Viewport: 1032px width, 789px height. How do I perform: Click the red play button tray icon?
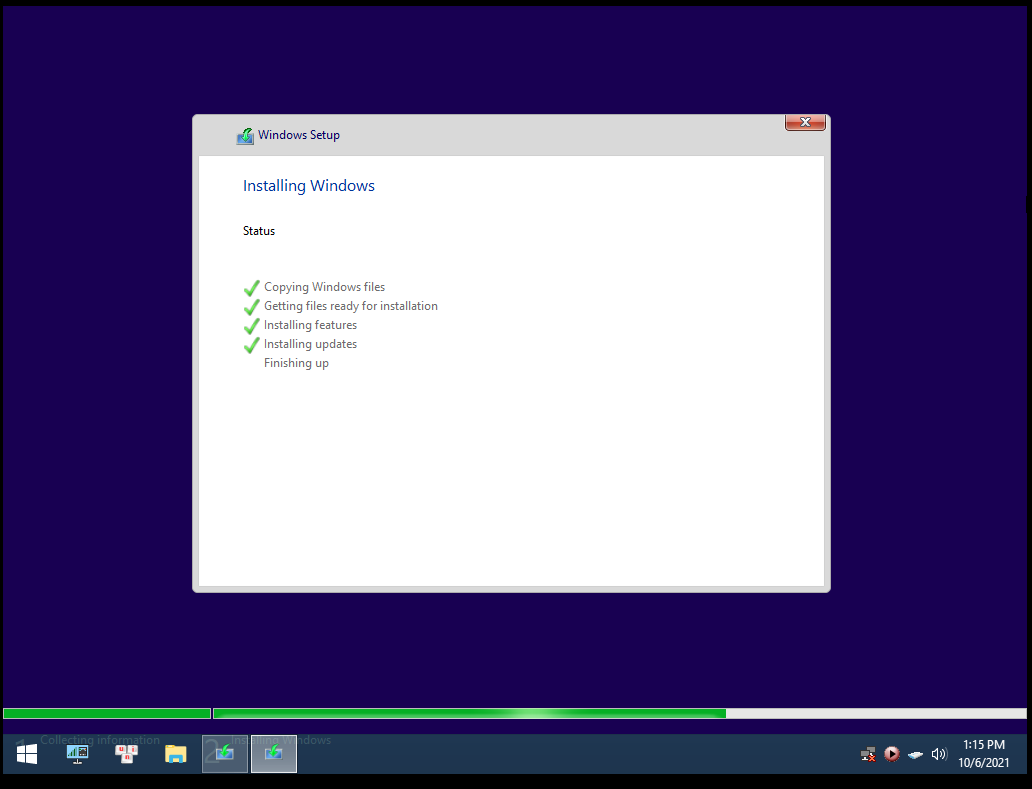[892, 754]
